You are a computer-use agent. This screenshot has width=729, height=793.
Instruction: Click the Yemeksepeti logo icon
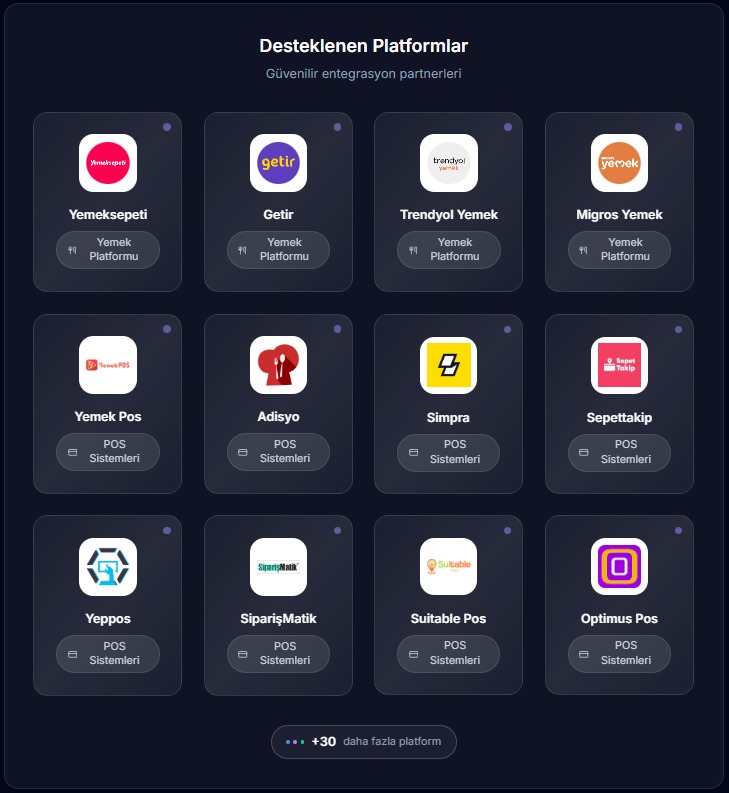pyautogui.click(x=108, y=163)
